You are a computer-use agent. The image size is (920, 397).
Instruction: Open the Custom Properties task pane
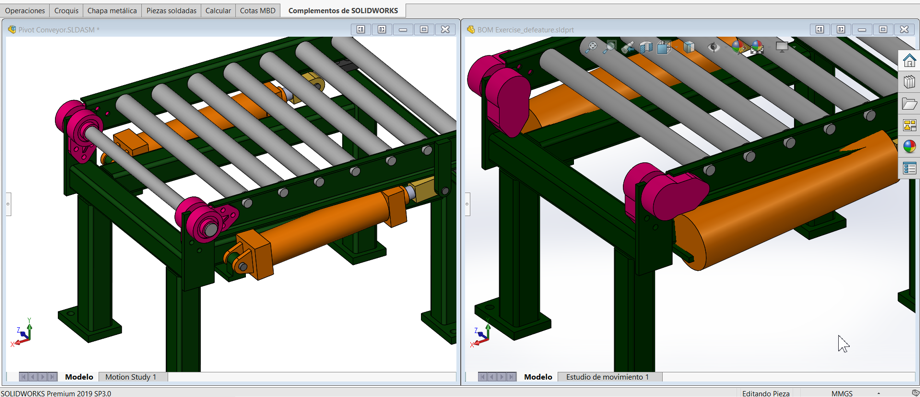point(909,168)
